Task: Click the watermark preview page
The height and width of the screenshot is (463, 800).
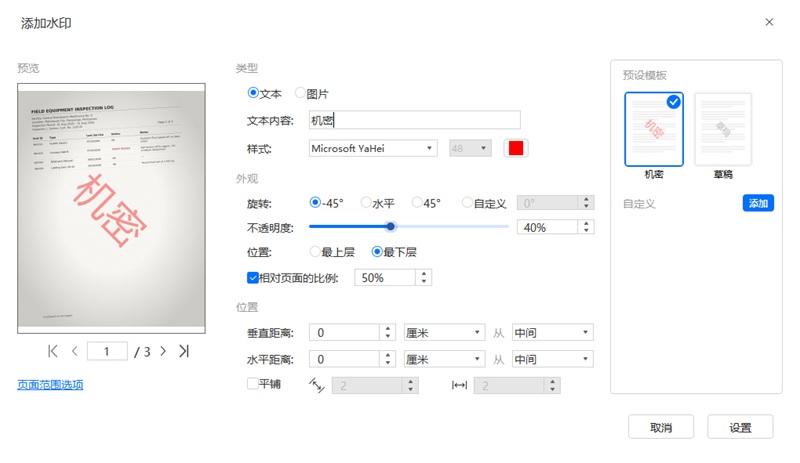Action: tap(111, 208)
